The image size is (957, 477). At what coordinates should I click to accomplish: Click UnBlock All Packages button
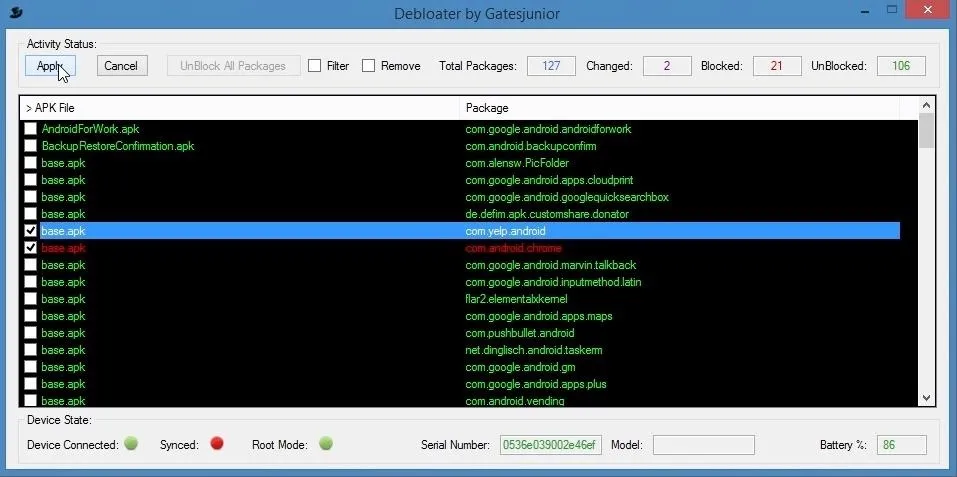coord(234,66)
